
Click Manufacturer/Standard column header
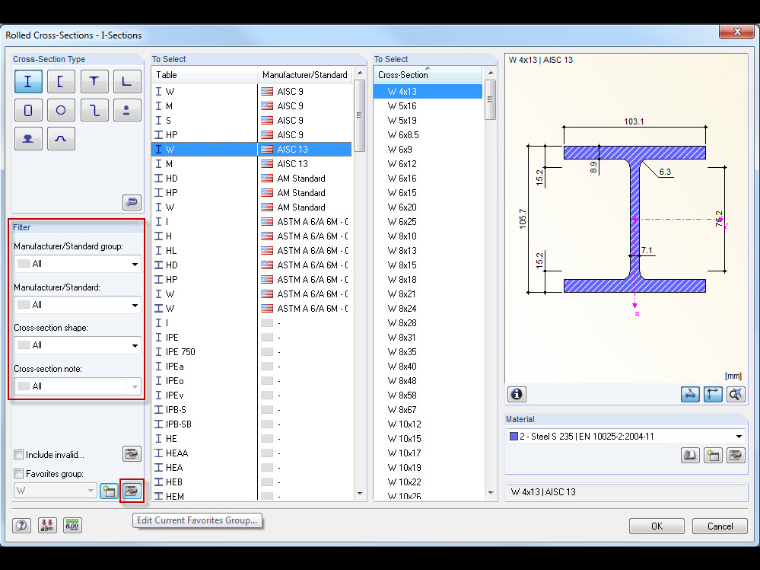pyautogui.click(x=305, y=75)
